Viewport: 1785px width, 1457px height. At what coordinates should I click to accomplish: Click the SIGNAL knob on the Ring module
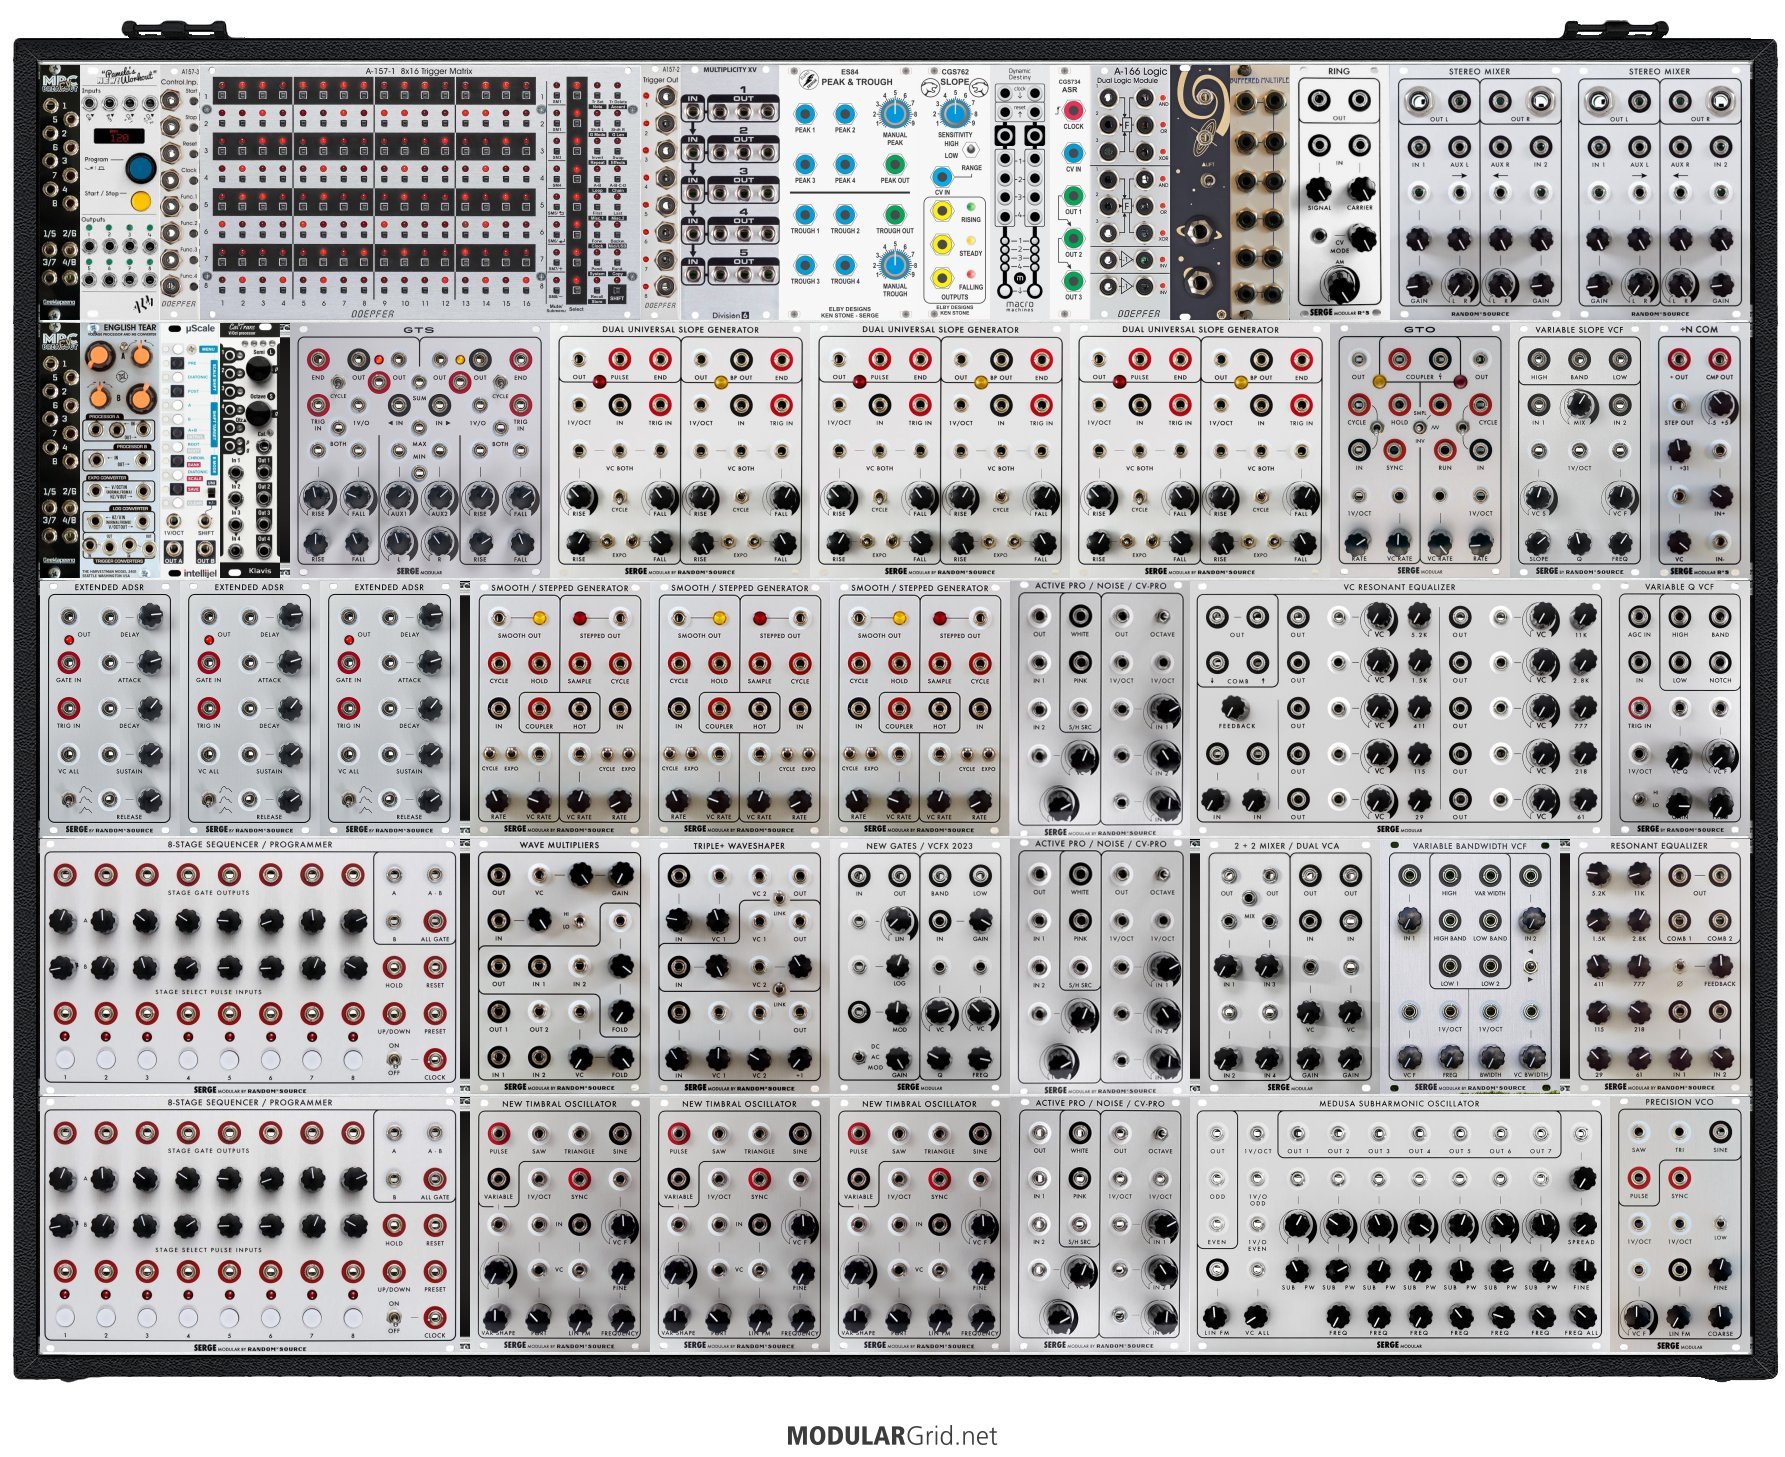tap(1319, 189)
